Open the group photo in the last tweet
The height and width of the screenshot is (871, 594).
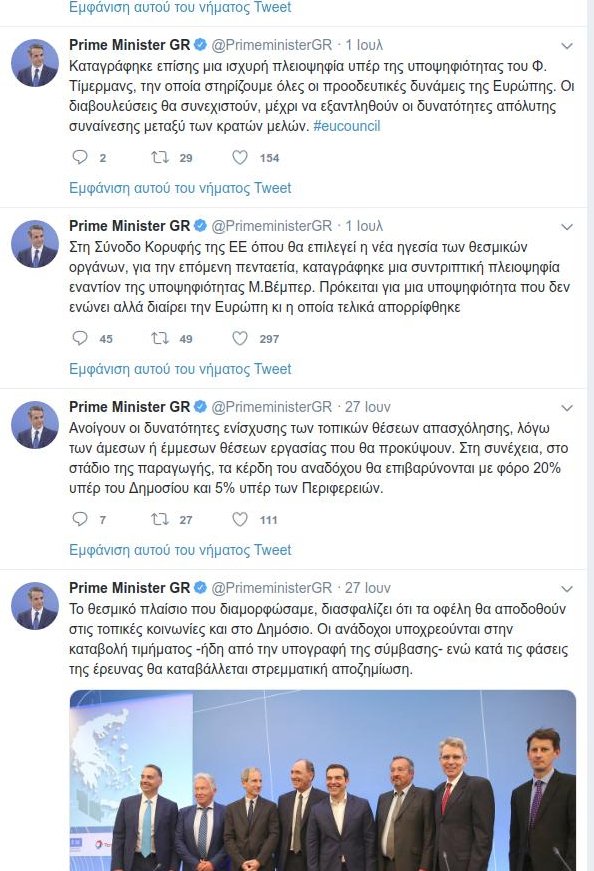pyautogui.click(x=322, y=780)
